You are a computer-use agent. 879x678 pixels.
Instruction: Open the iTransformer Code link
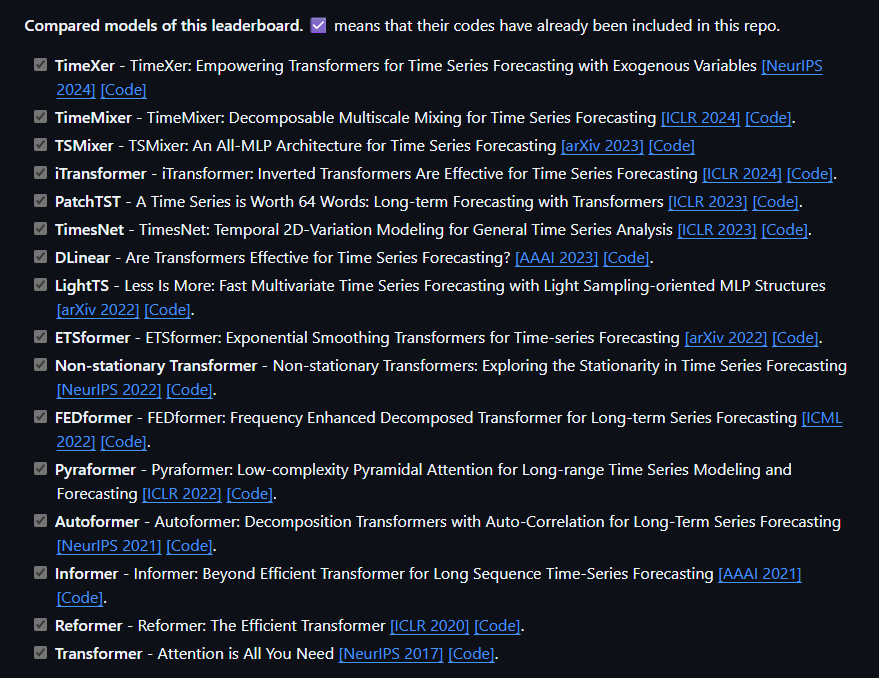(x=810, y=174)
